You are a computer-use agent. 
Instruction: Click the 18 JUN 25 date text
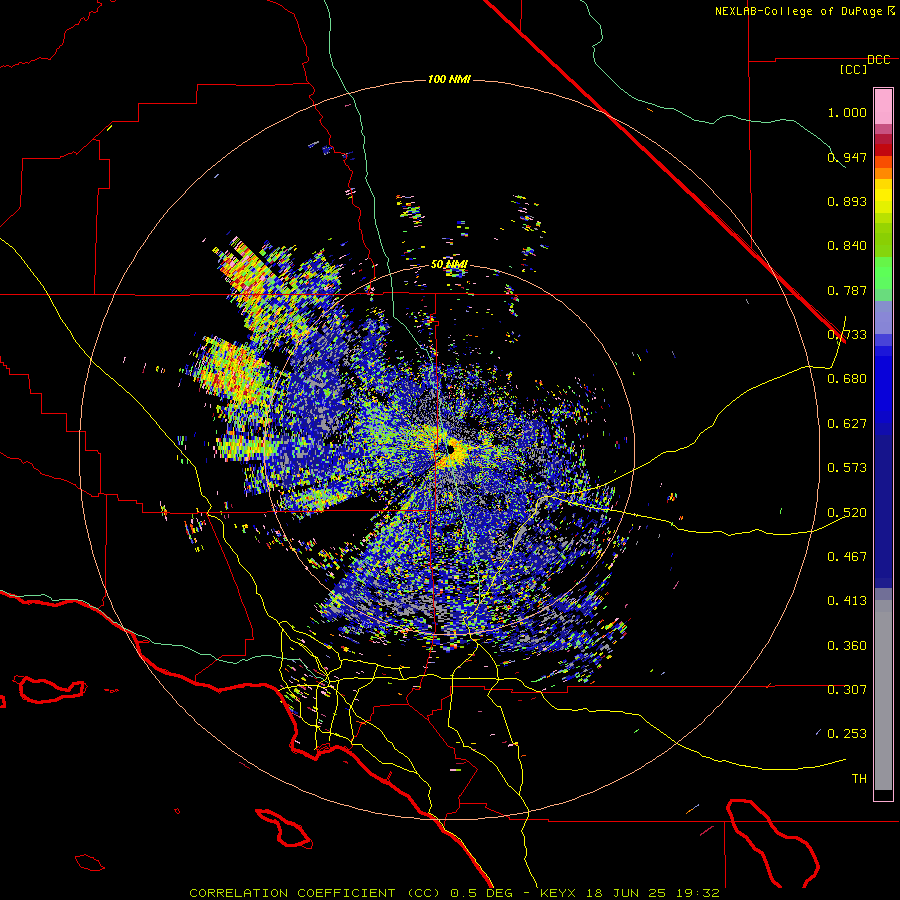626,893
